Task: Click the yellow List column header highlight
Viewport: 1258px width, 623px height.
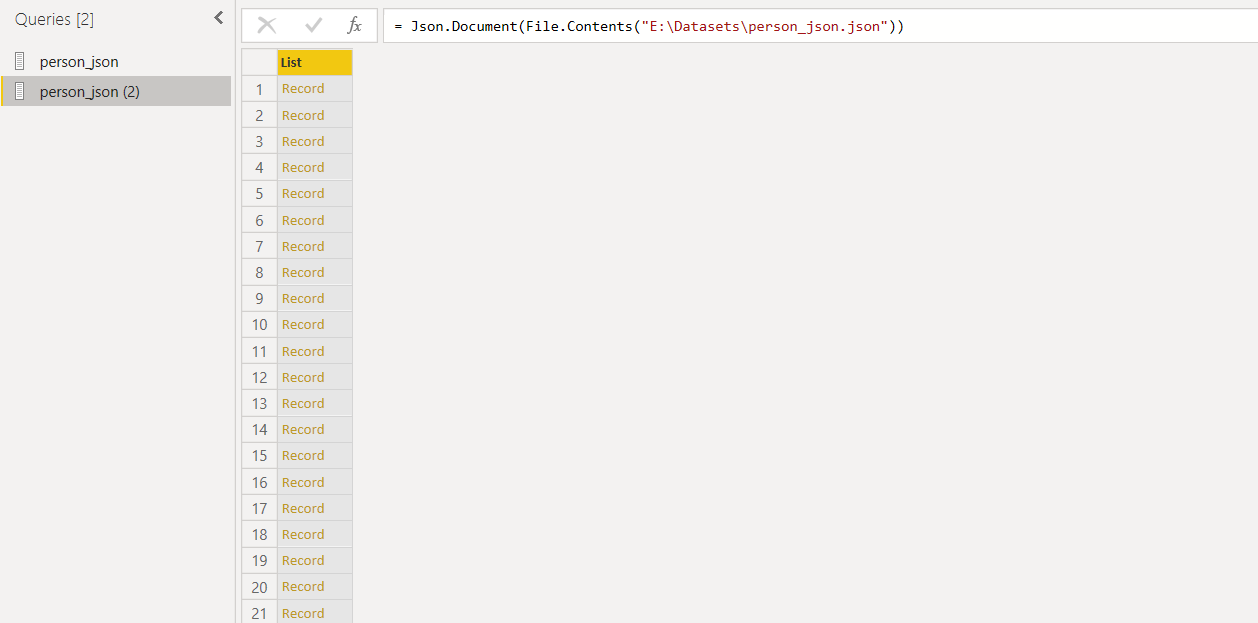Action: click(x=312, y=61)
